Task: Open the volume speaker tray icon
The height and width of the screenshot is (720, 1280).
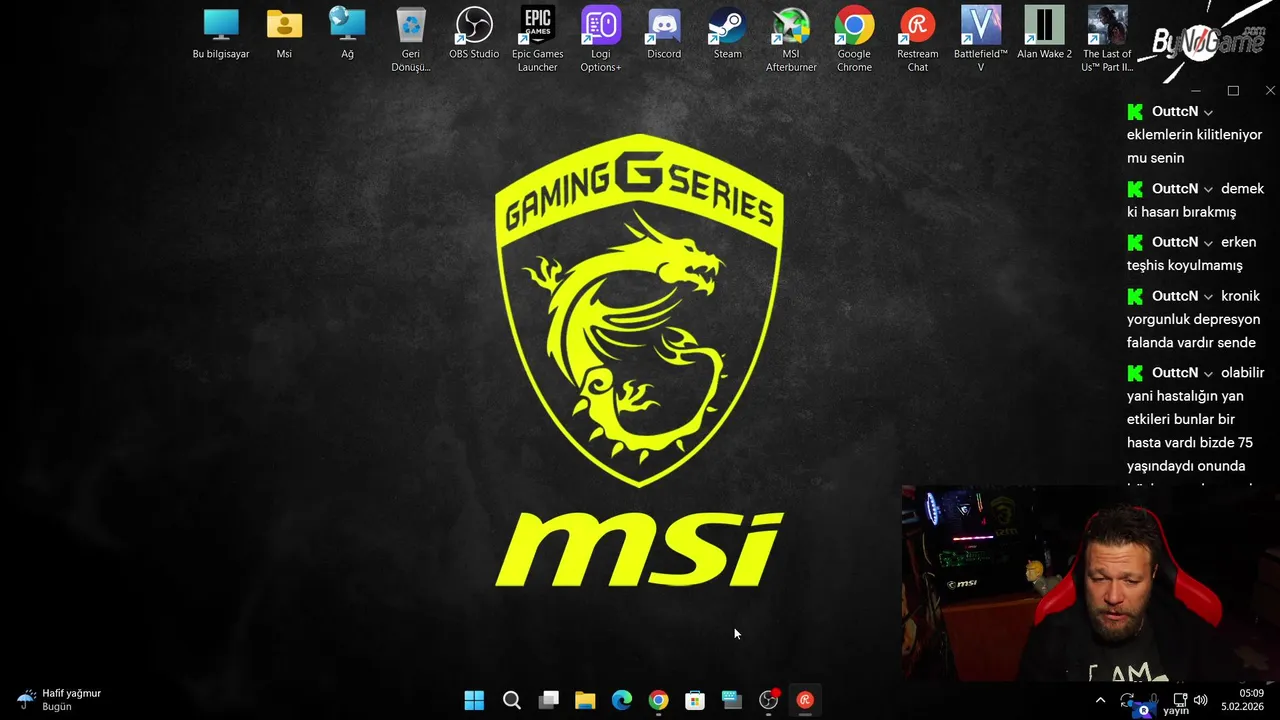Action: click(x=1200, y=700)
